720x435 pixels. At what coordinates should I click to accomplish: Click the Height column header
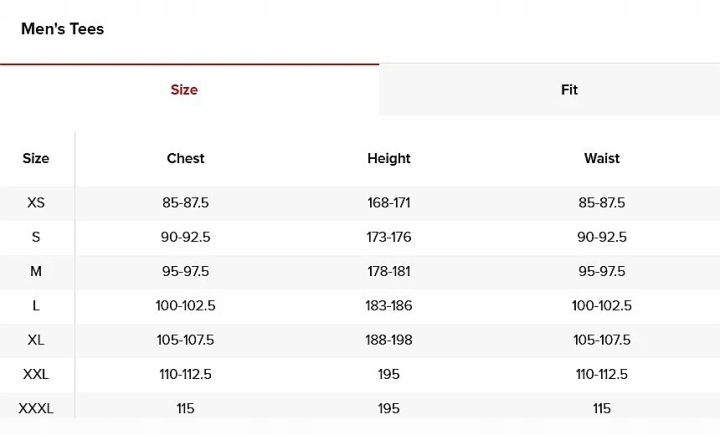pos(389,158)
